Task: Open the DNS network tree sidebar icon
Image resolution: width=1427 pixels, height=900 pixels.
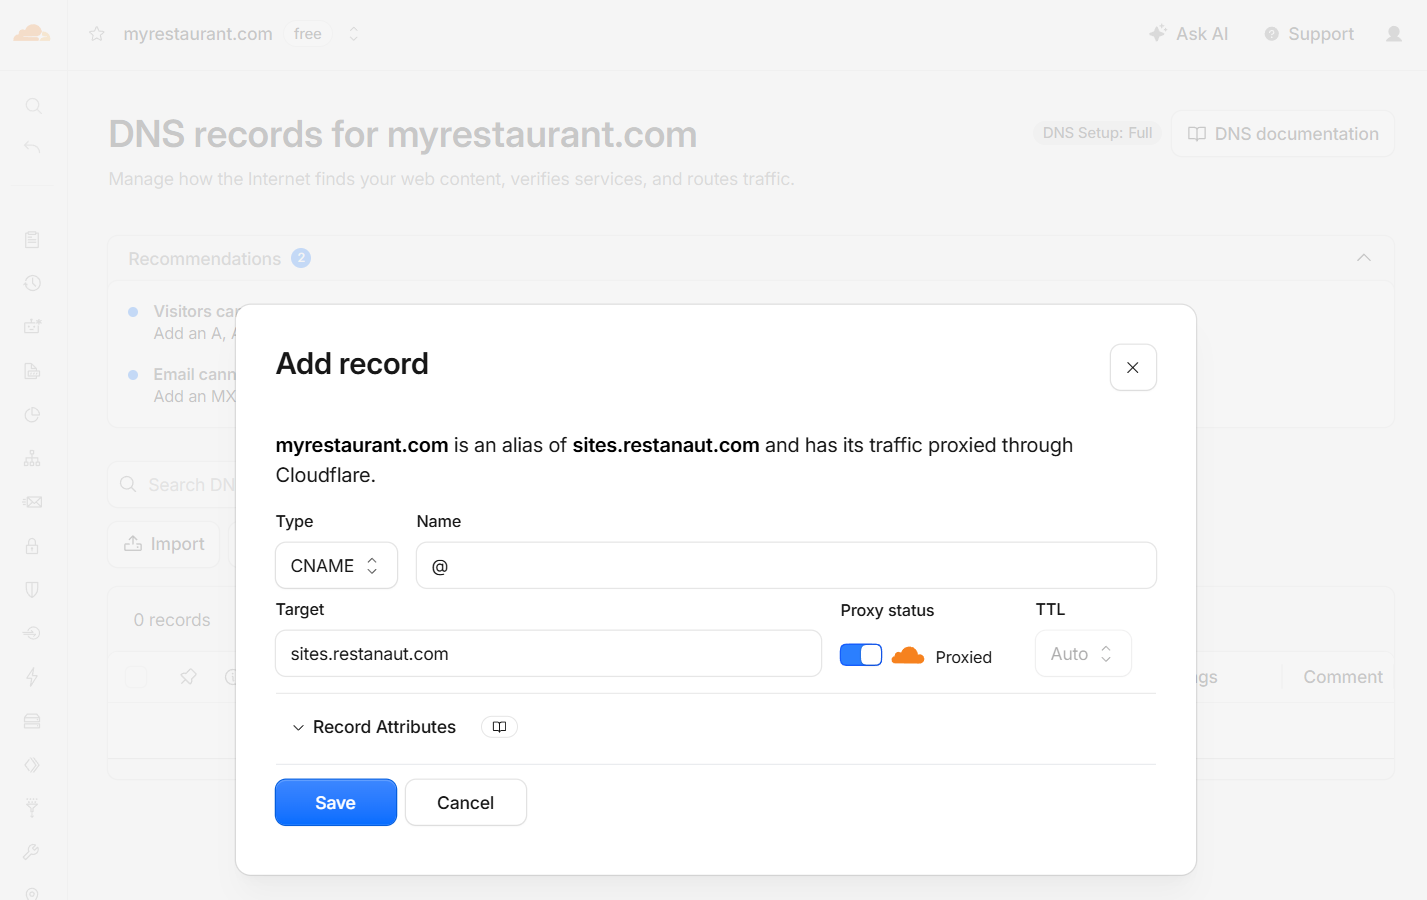Action: click(32, 458)
